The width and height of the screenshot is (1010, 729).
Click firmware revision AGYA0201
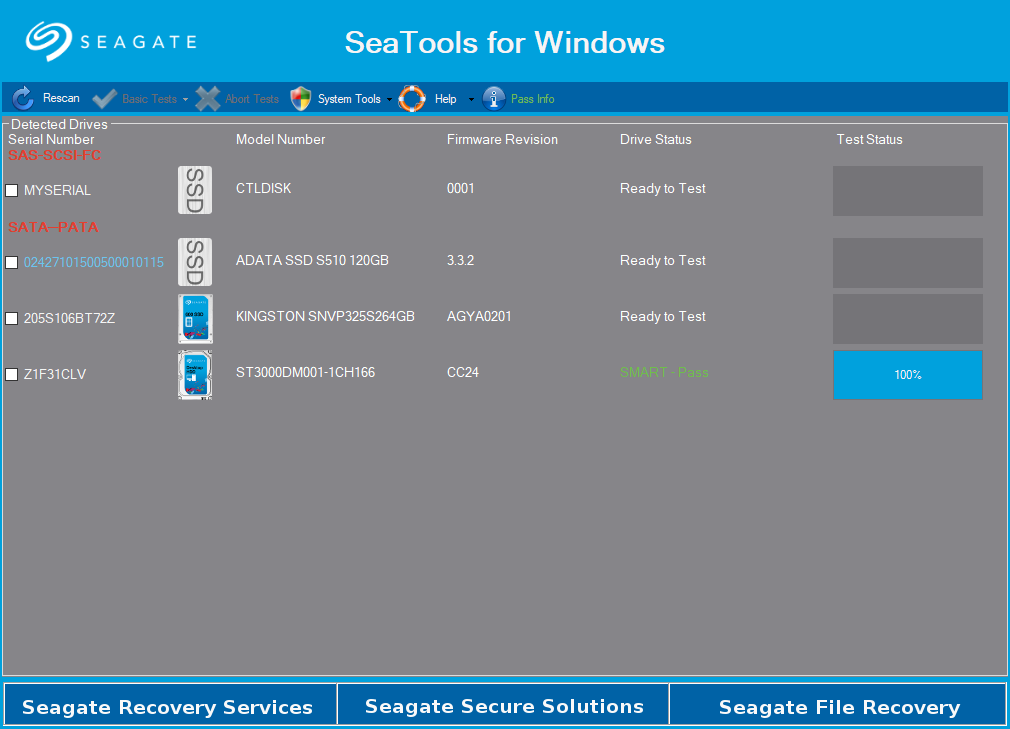click(479, 316)
